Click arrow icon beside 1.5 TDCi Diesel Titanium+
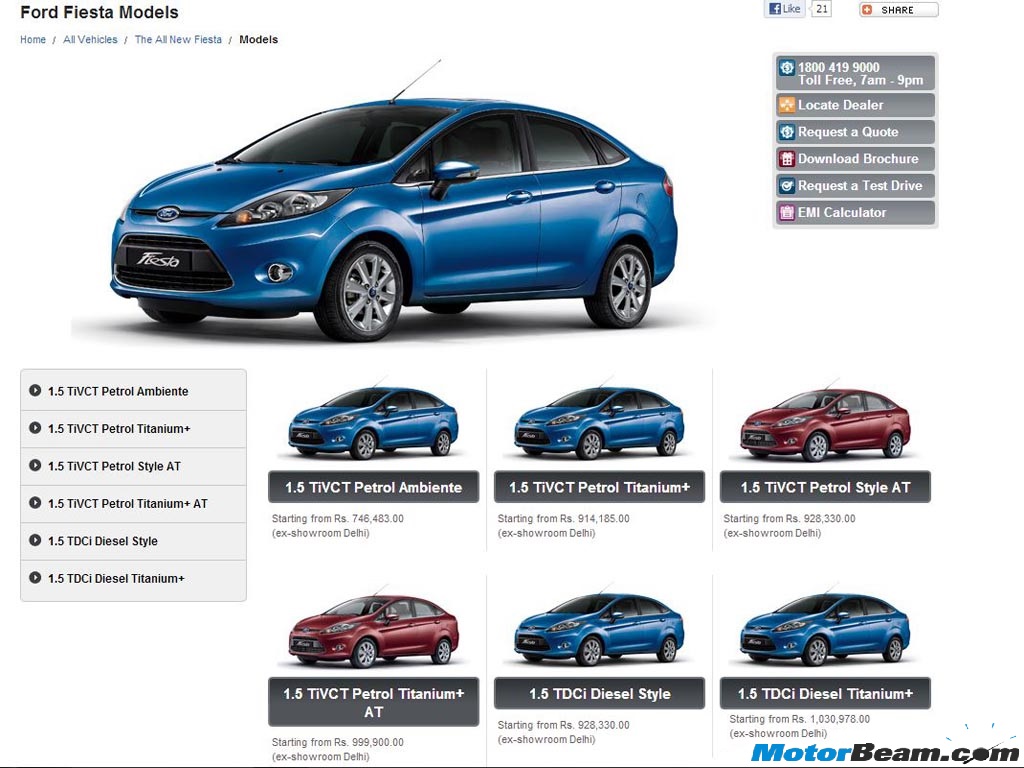1024x768 pixels. (x=35, y=577)
